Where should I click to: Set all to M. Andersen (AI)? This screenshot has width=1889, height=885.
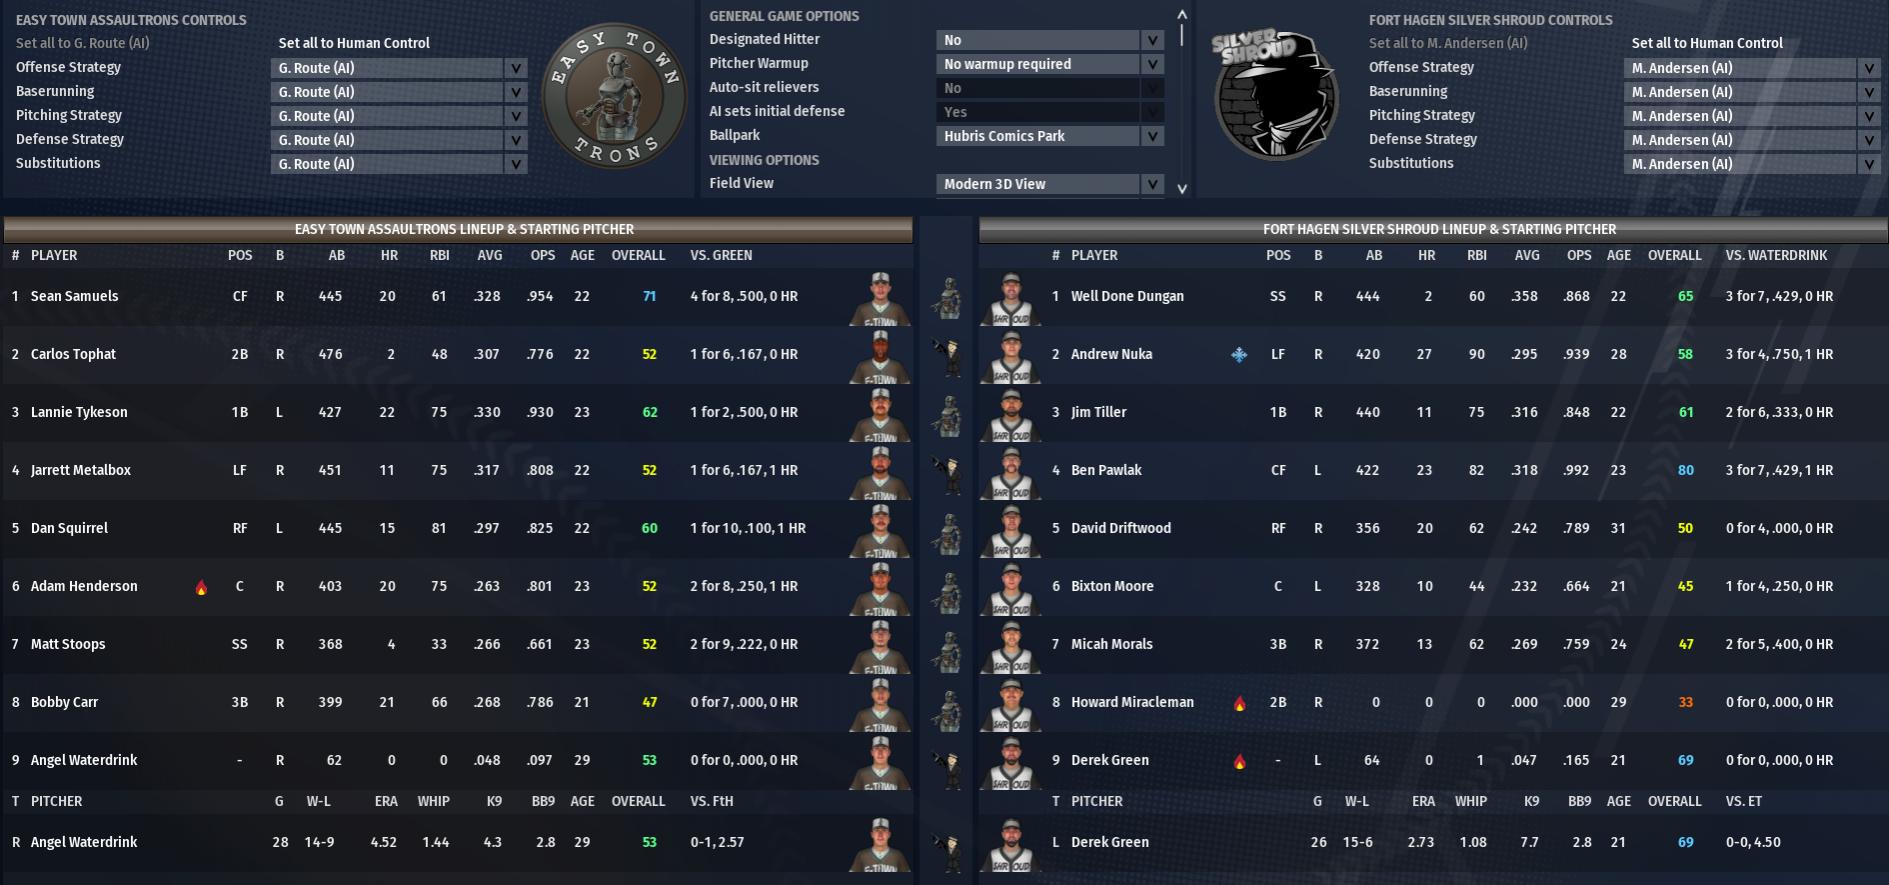tap(1448, 43)
